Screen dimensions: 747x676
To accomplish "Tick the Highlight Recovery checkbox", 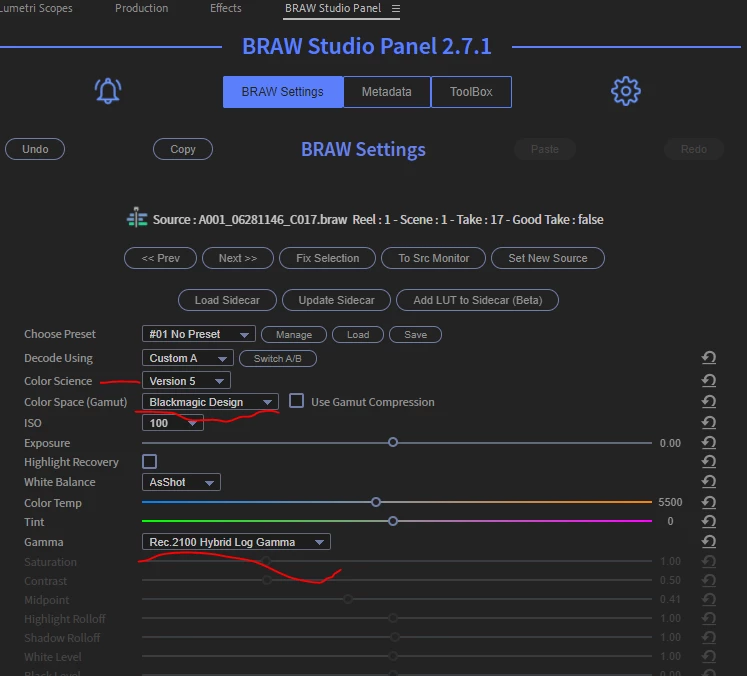I will point(150,461).
